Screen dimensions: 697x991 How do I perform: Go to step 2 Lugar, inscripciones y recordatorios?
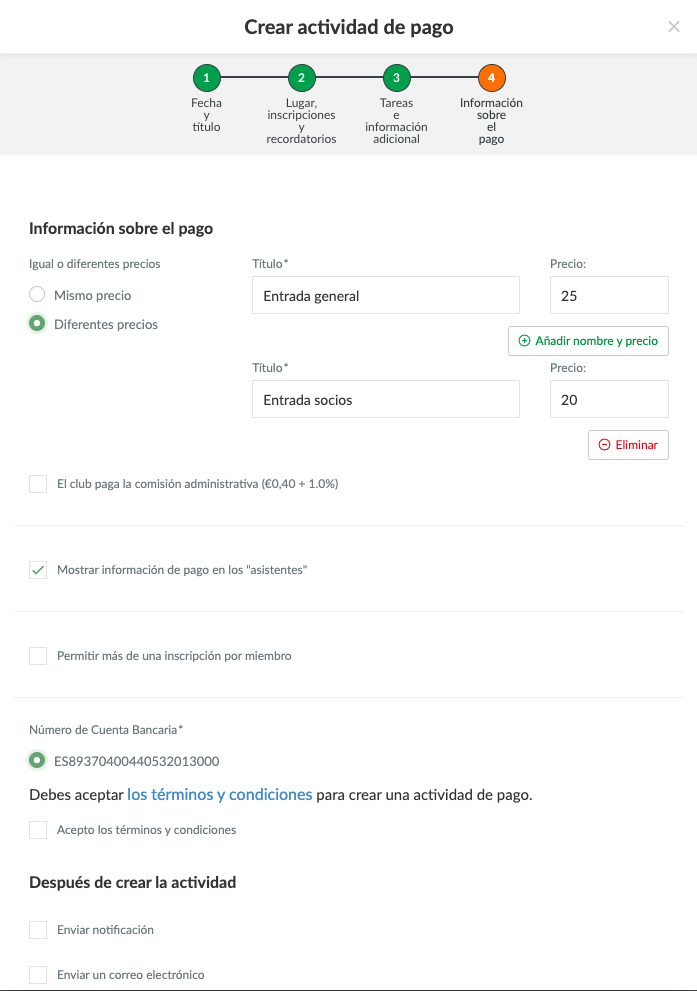coord(301,77)
